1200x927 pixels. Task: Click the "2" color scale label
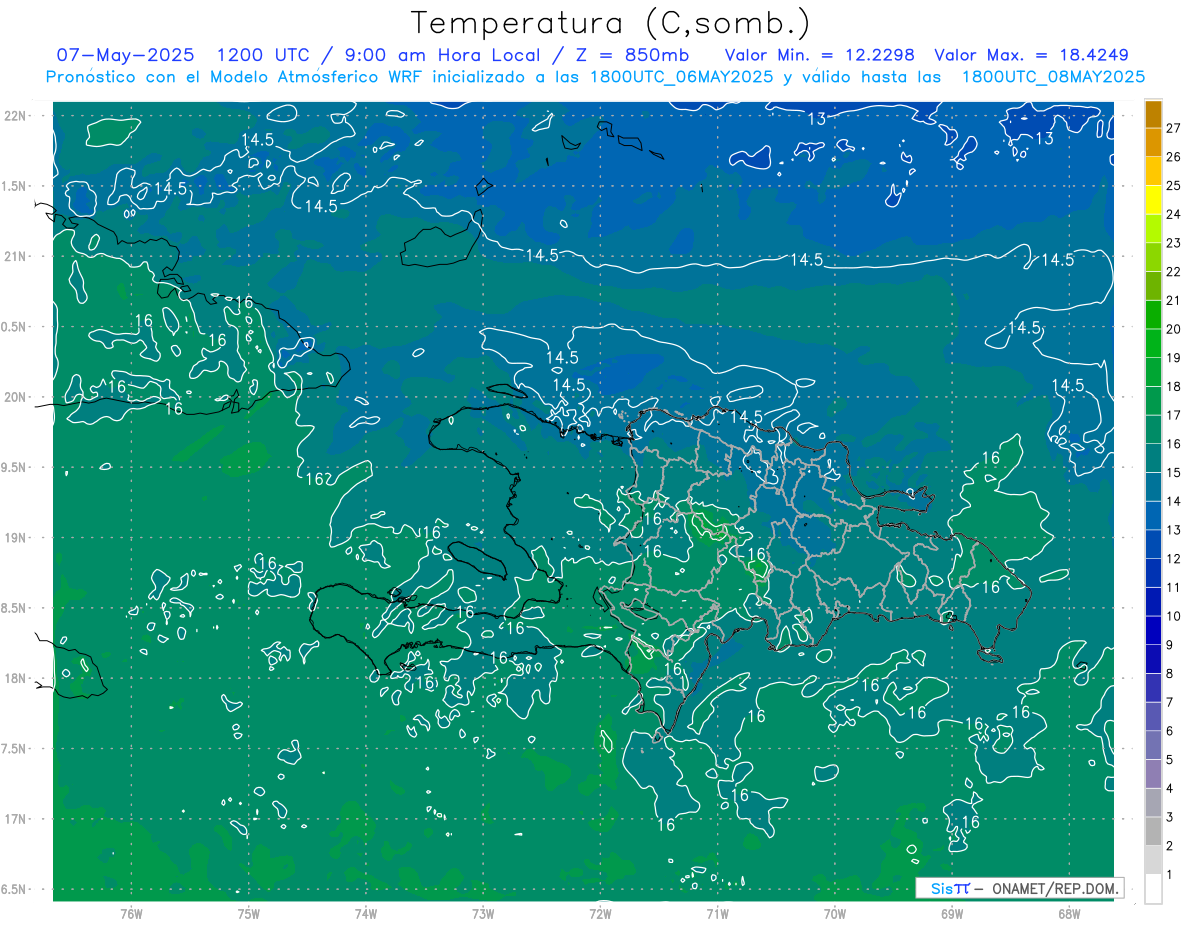click(x=1169, y=846)
